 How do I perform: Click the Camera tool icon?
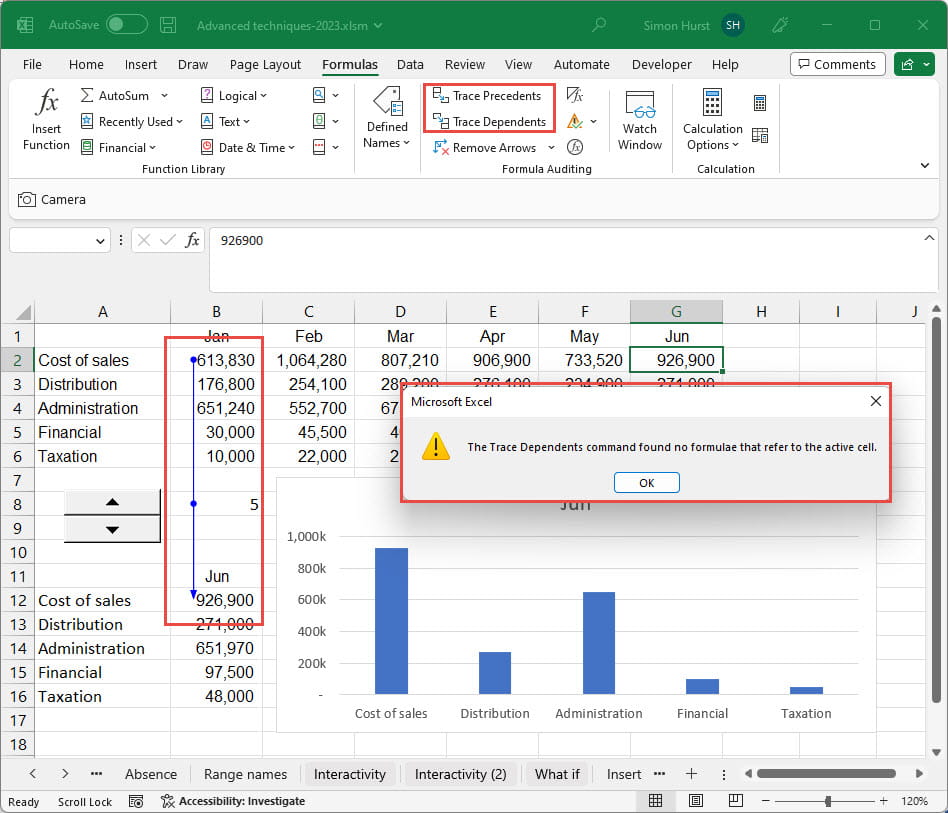(27, 200)
